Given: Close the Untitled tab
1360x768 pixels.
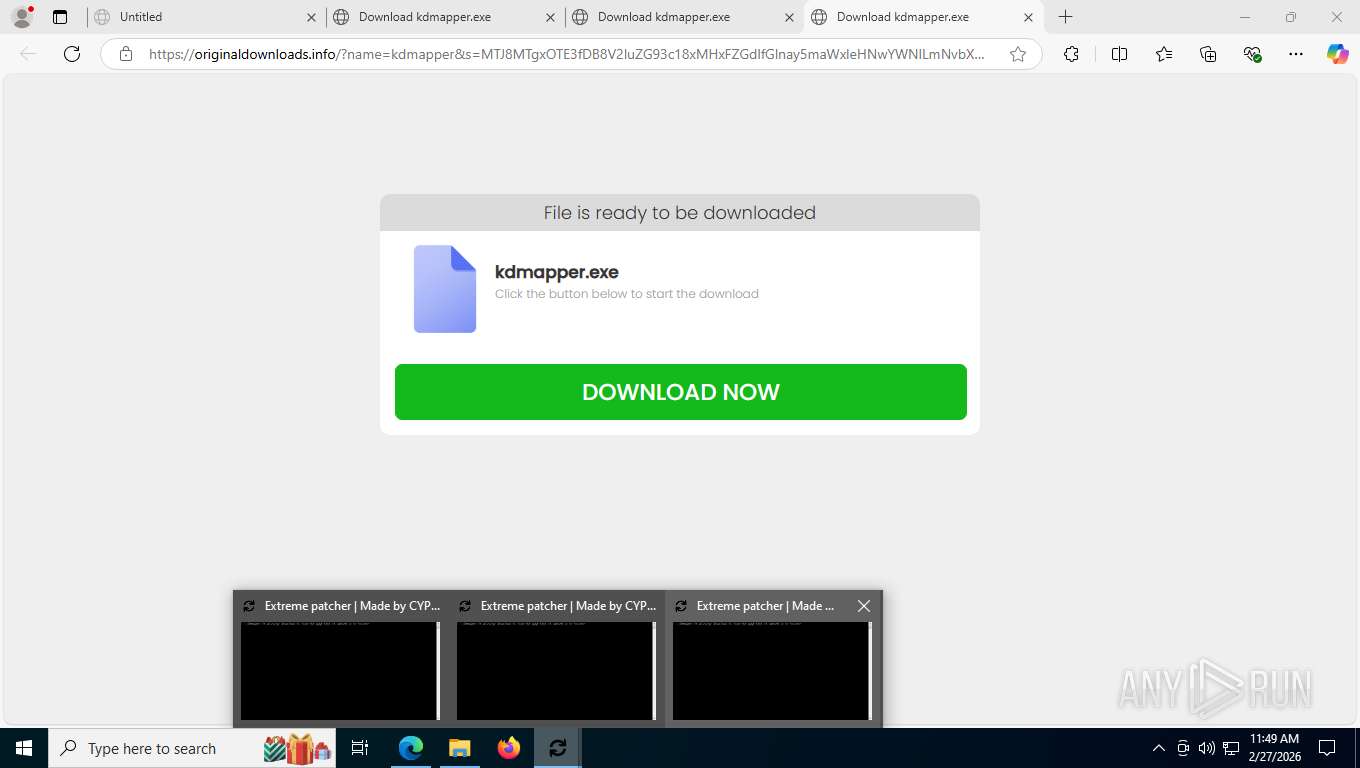Looking at the screenshot, I should coord(311,17).
